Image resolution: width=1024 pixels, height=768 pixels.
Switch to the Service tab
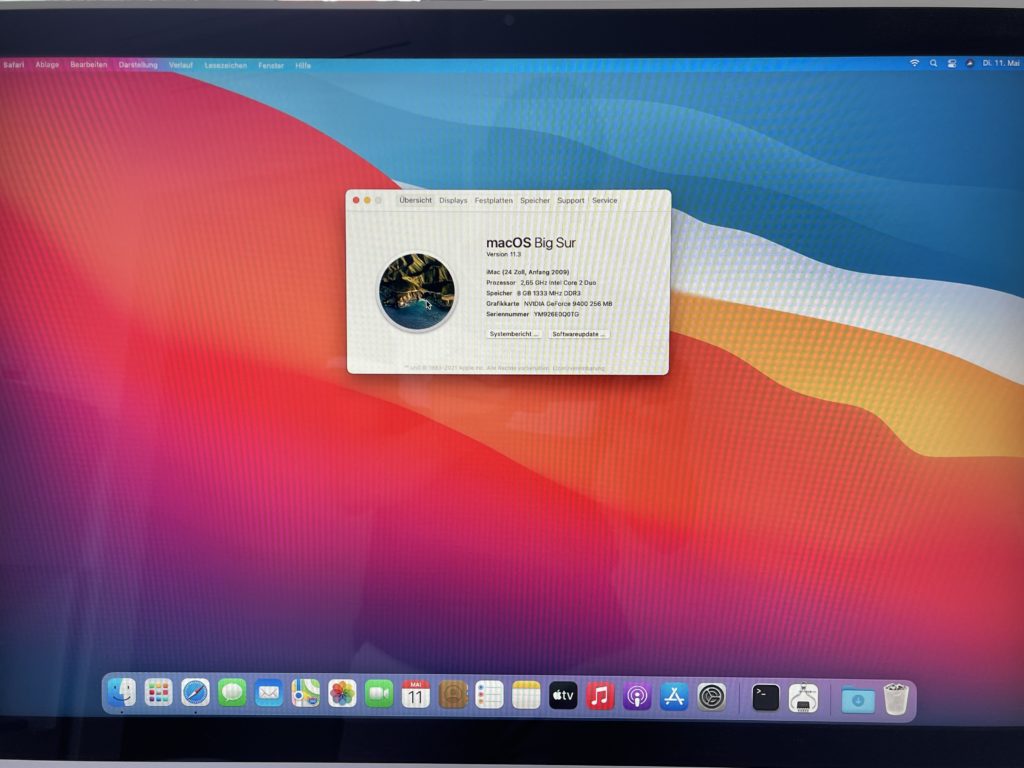pos(604,200)
